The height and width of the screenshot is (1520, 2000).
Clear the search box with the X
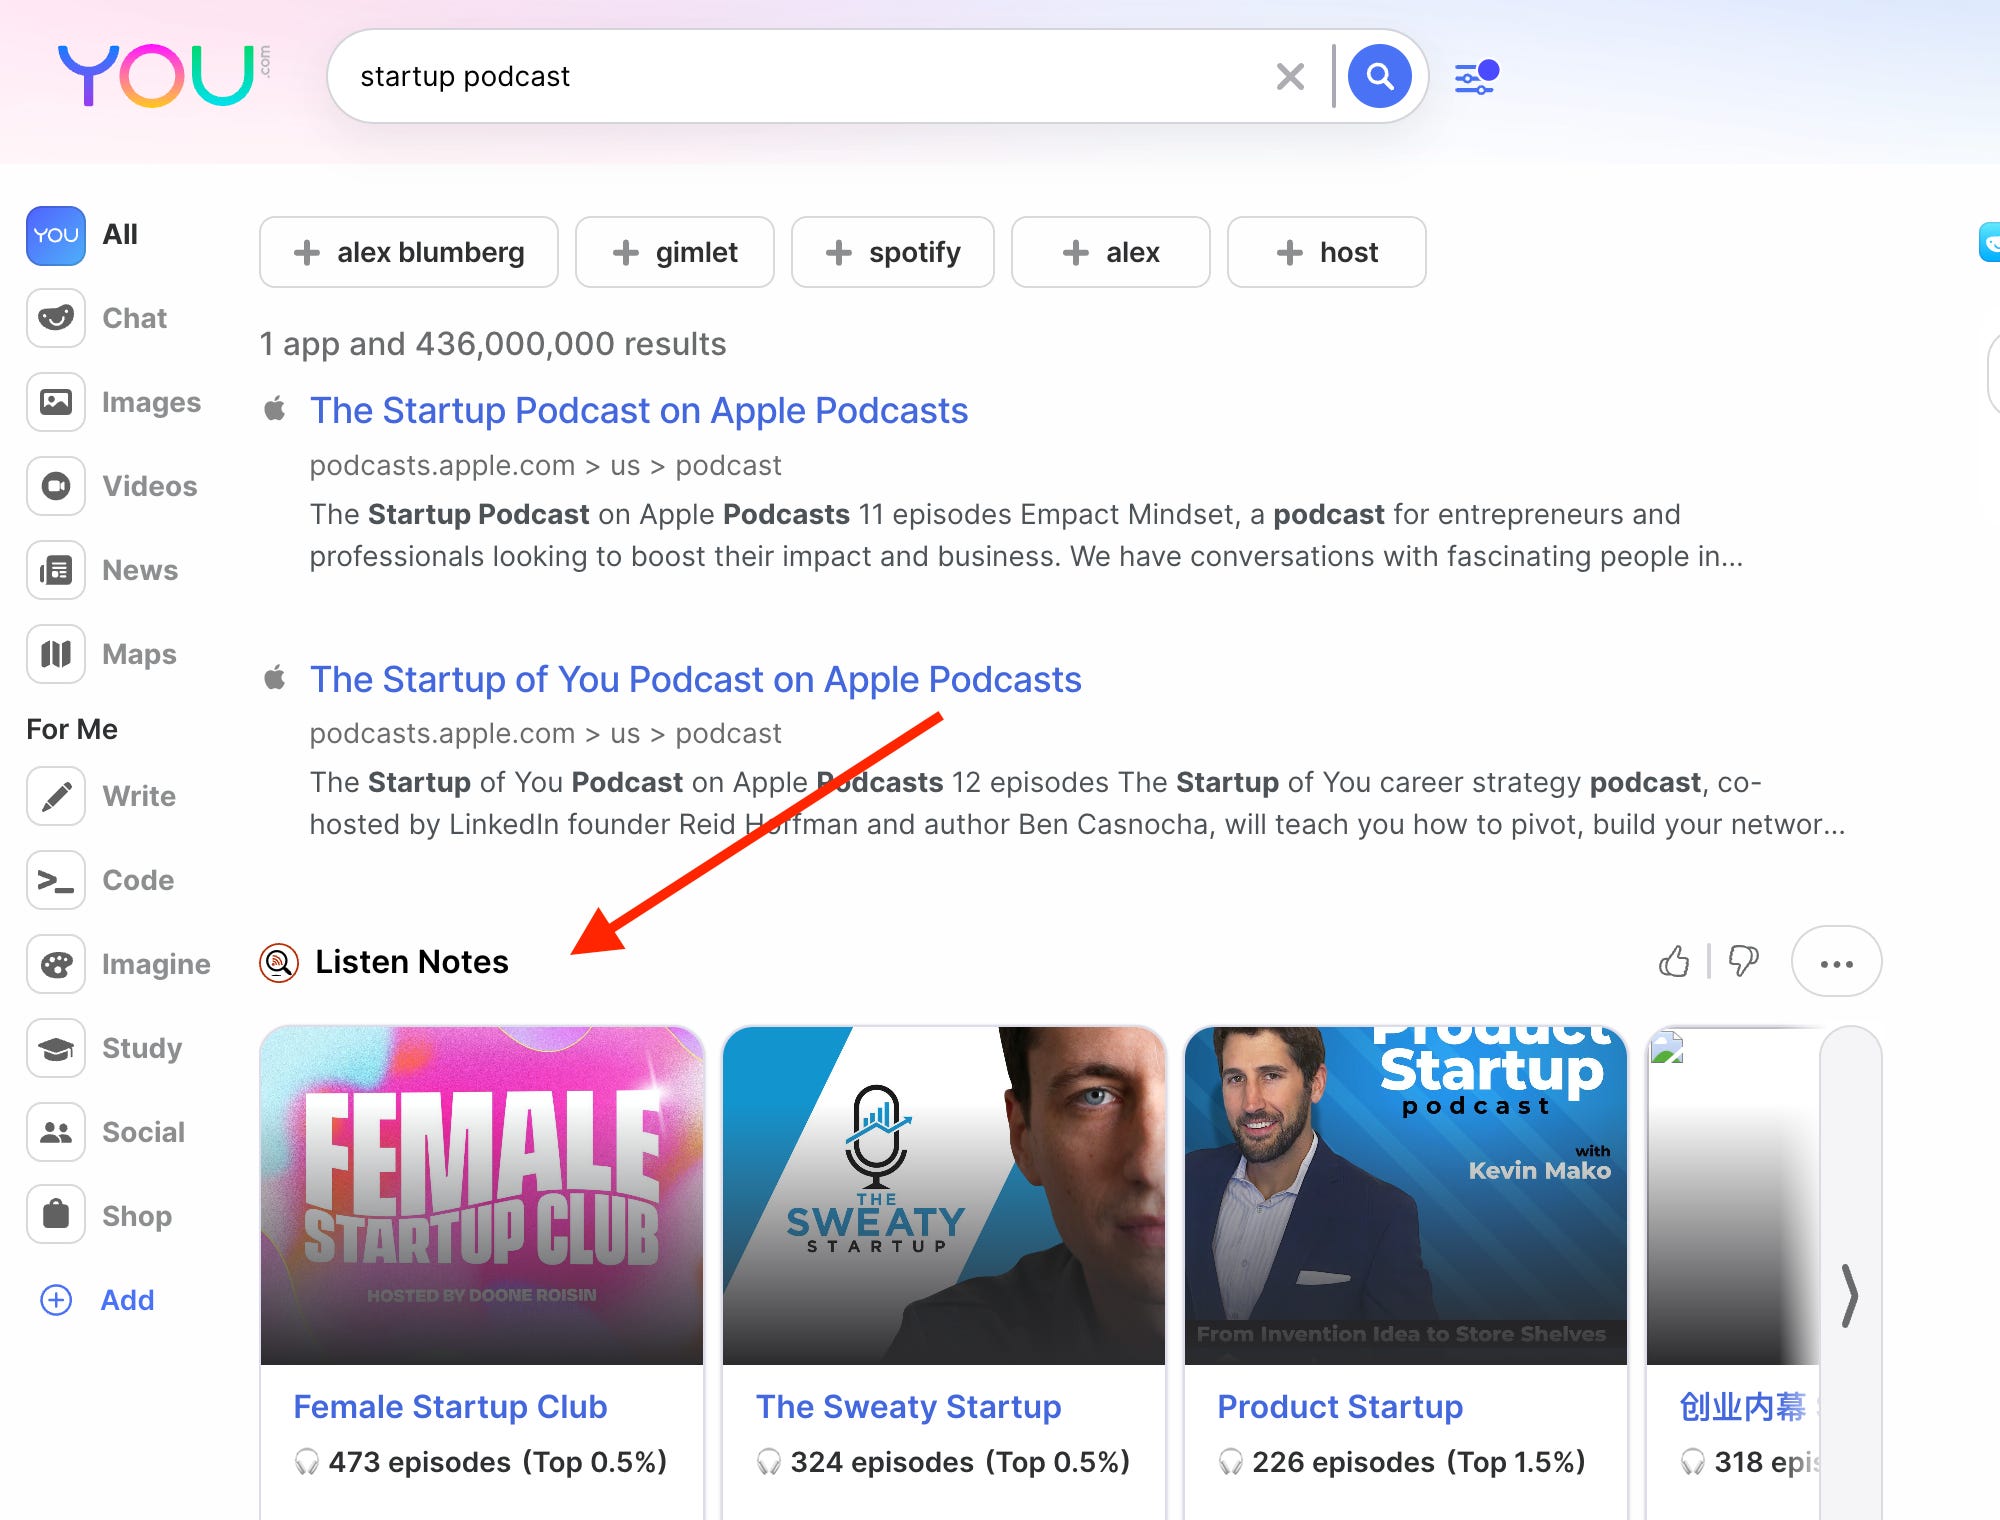pyautogui.click(x=1290, y=76)
